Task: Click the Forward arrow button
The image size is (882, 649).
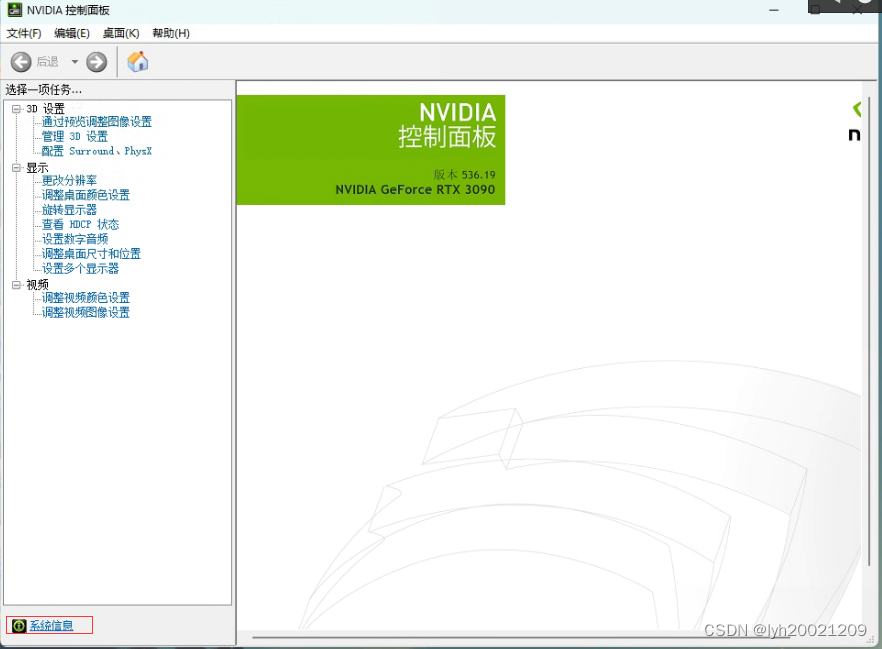Action: 96,62
